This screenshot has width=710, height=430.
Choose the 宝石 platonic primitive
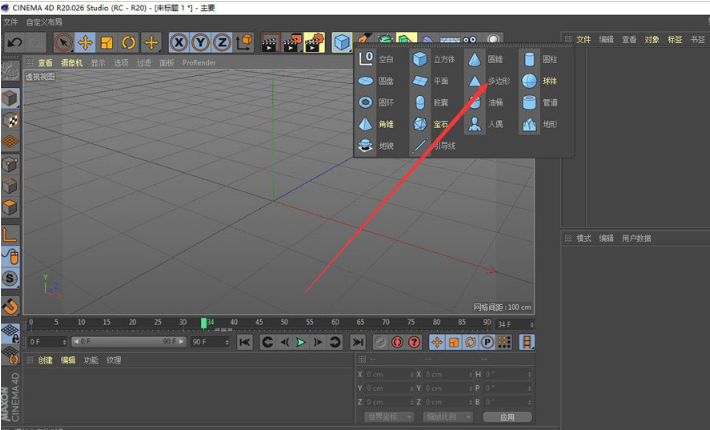433,125
